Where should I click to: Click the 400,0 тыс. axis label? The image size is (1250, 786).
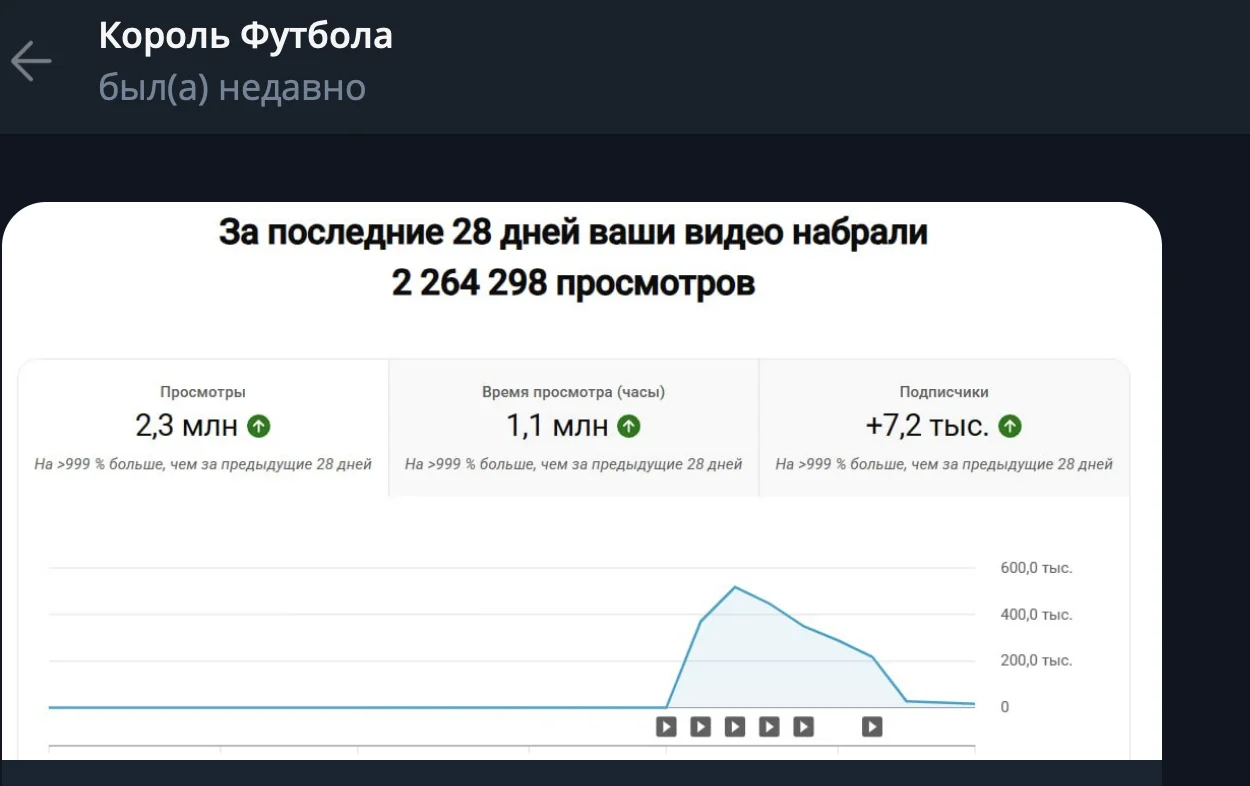(1036, 614)
